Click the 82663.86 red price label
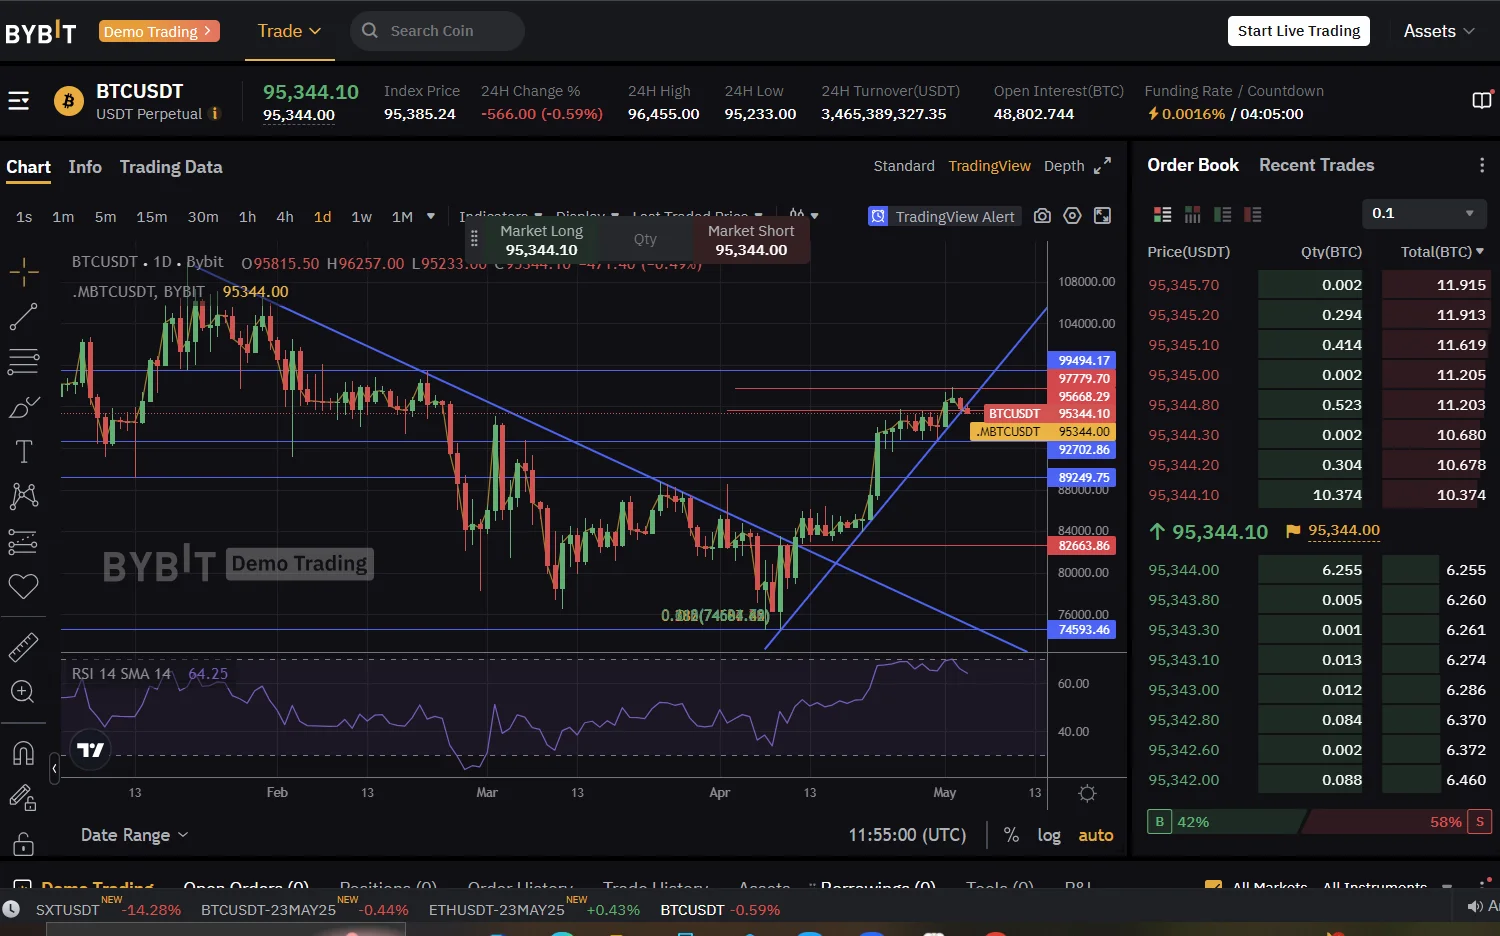1500x936 pixels. click(1082, 546)
